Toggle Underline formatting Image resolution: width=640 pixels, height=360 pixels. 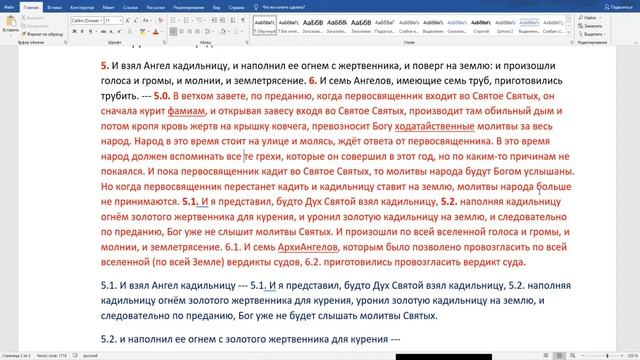point(90,31)
